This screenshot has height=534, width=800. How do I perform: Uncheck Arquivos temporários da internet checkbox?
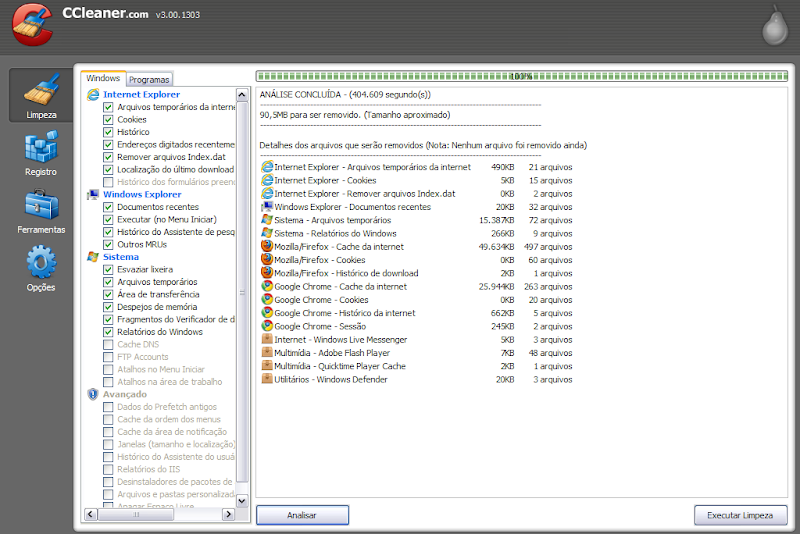[108, 107]
